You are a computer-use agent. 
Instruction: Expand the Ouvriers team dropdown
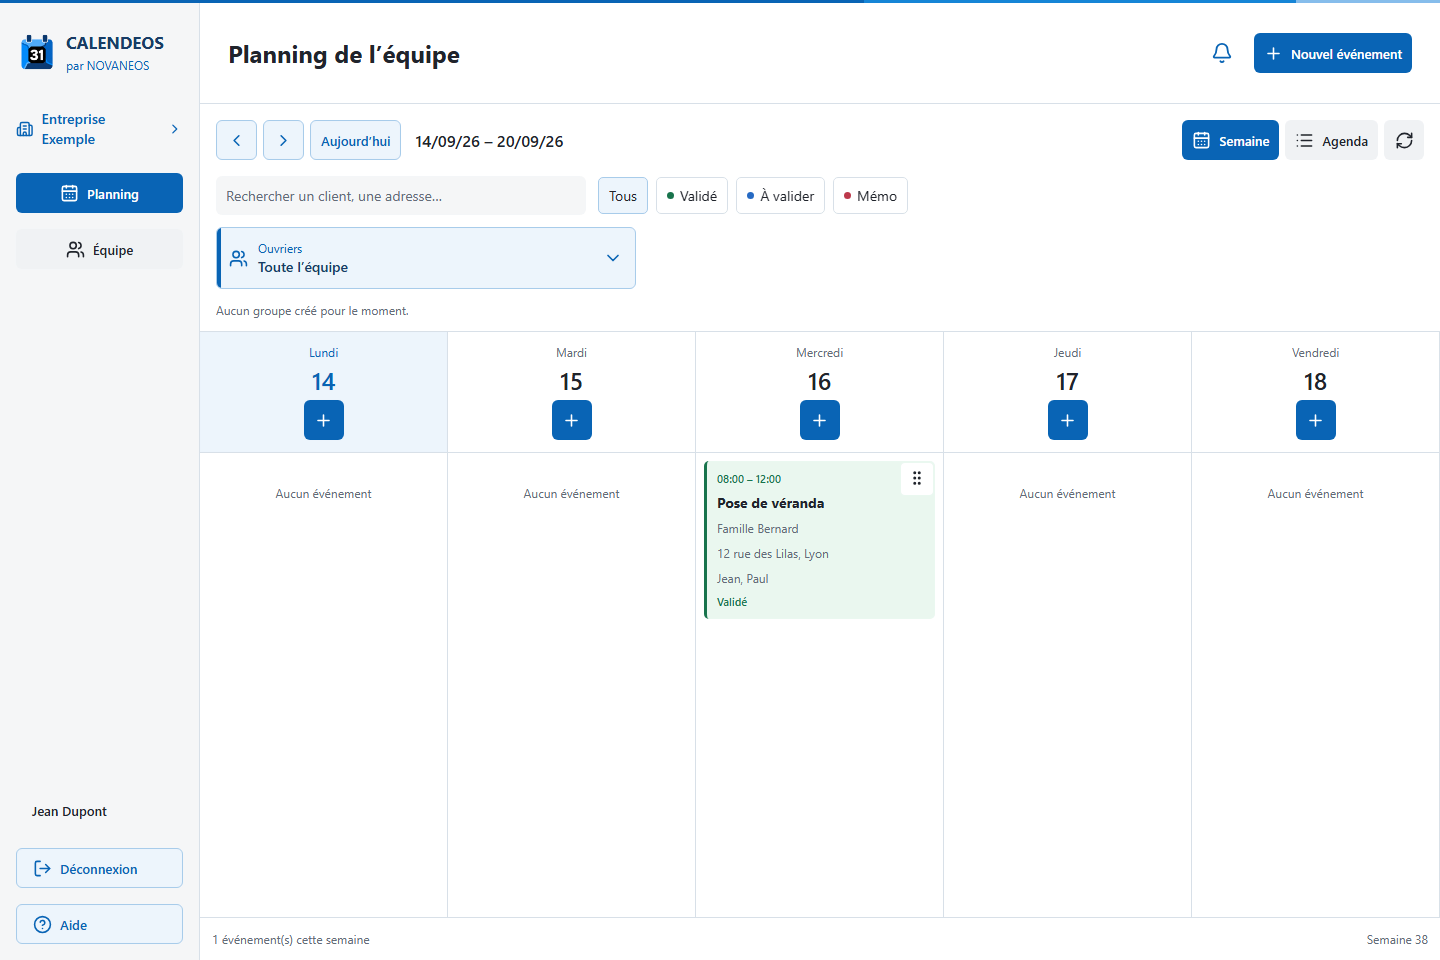[x=426, y=258]
